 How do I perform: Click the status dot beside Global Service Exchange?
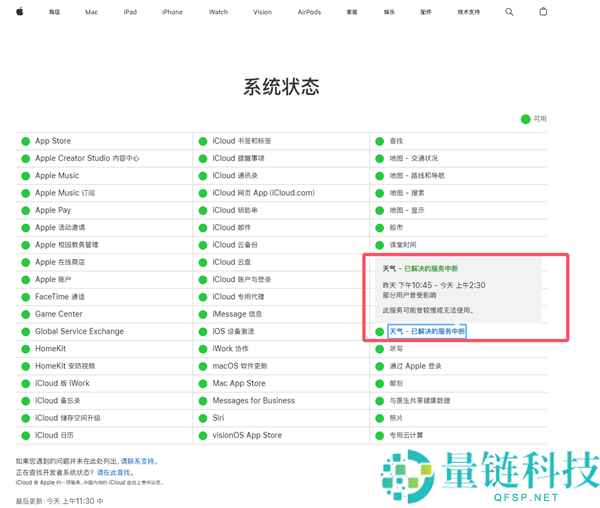(x=26, y=332)
